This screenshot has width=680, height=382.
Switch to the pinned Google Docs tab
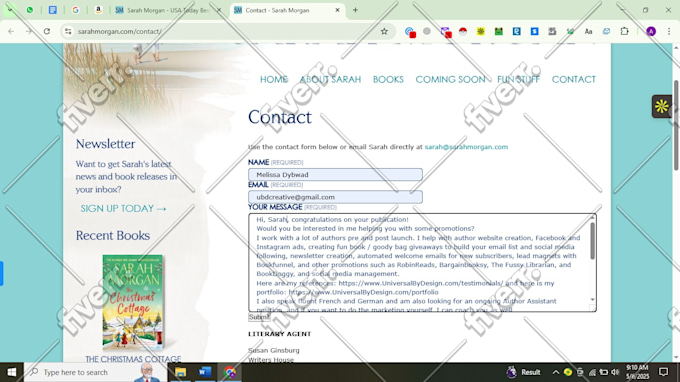coord(52,10)
